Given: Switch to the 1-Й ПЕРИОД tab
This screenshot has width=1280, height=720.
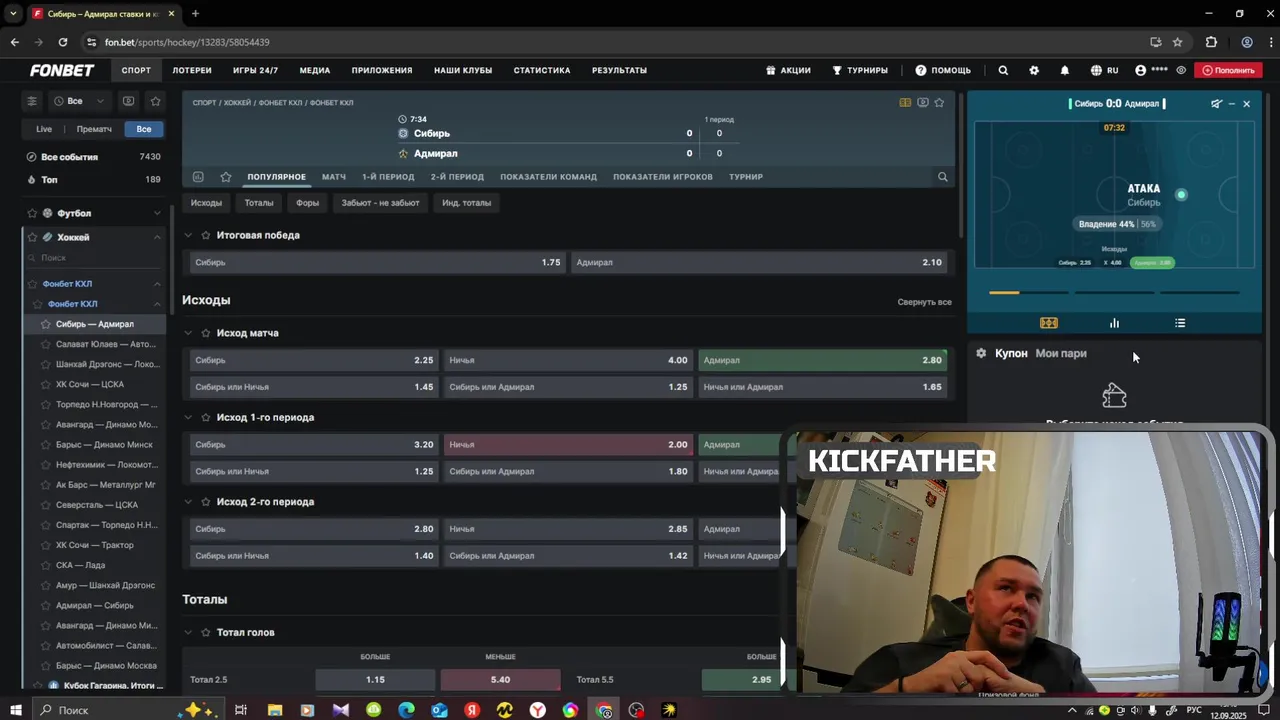Looking at the screenshot, I should 388,177.
